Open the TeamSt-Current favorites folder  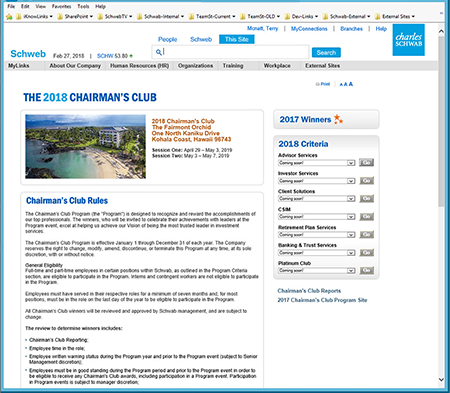(212, 16)
